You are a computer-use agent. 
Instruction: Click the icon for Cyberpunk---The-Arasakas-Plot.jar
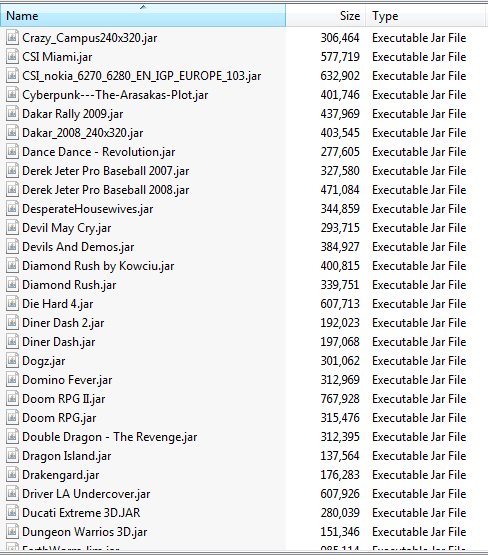coord(12,95)
